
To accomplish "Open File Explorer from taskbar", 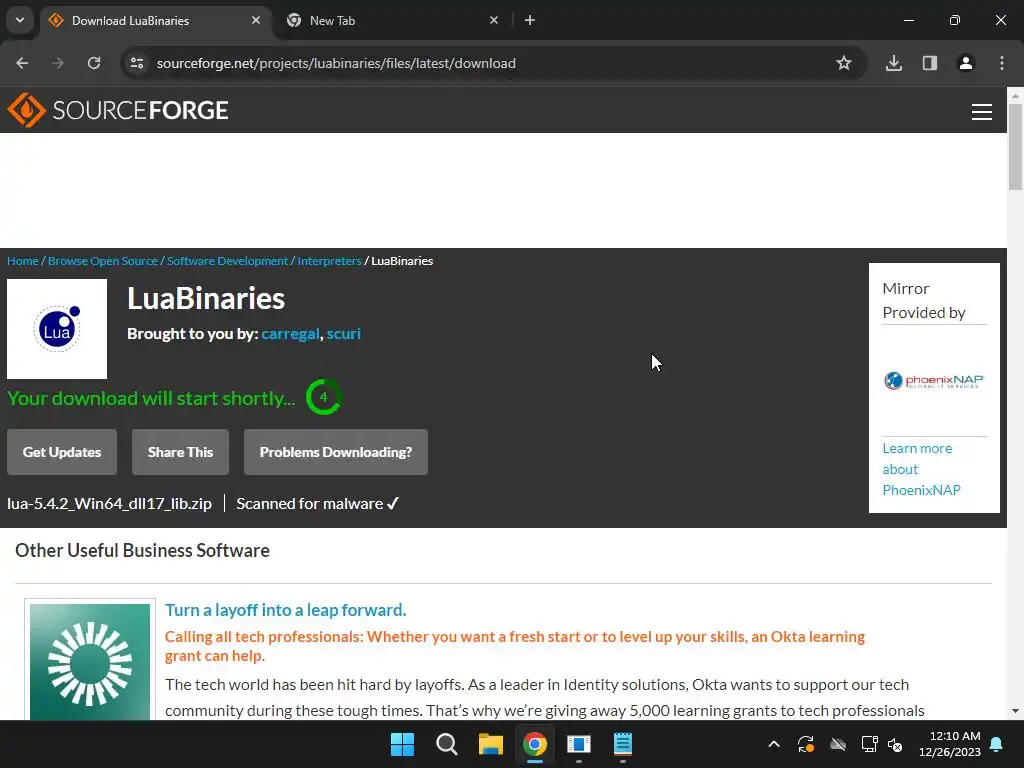I will 490,744.
